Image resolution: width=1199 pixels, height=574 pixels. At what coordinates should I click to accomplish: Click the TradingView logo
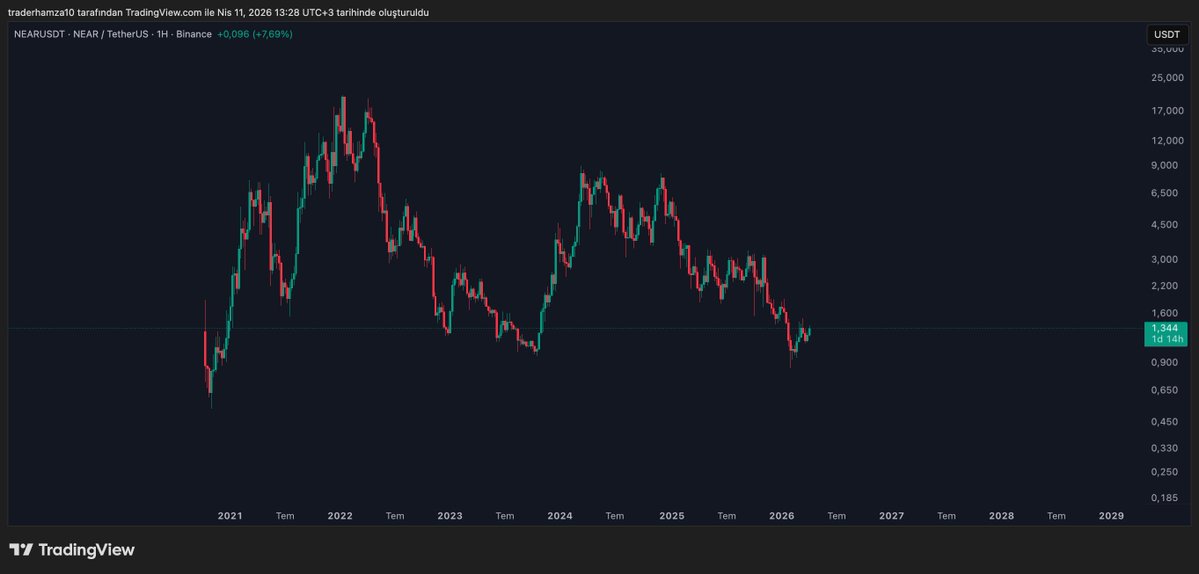(x=72, y=550)
